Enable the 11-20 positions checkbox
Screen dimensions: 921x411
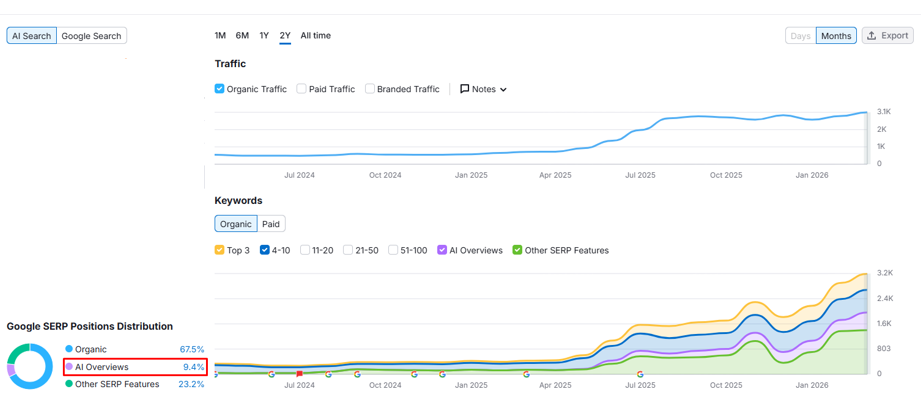click(x=305, y=250)
